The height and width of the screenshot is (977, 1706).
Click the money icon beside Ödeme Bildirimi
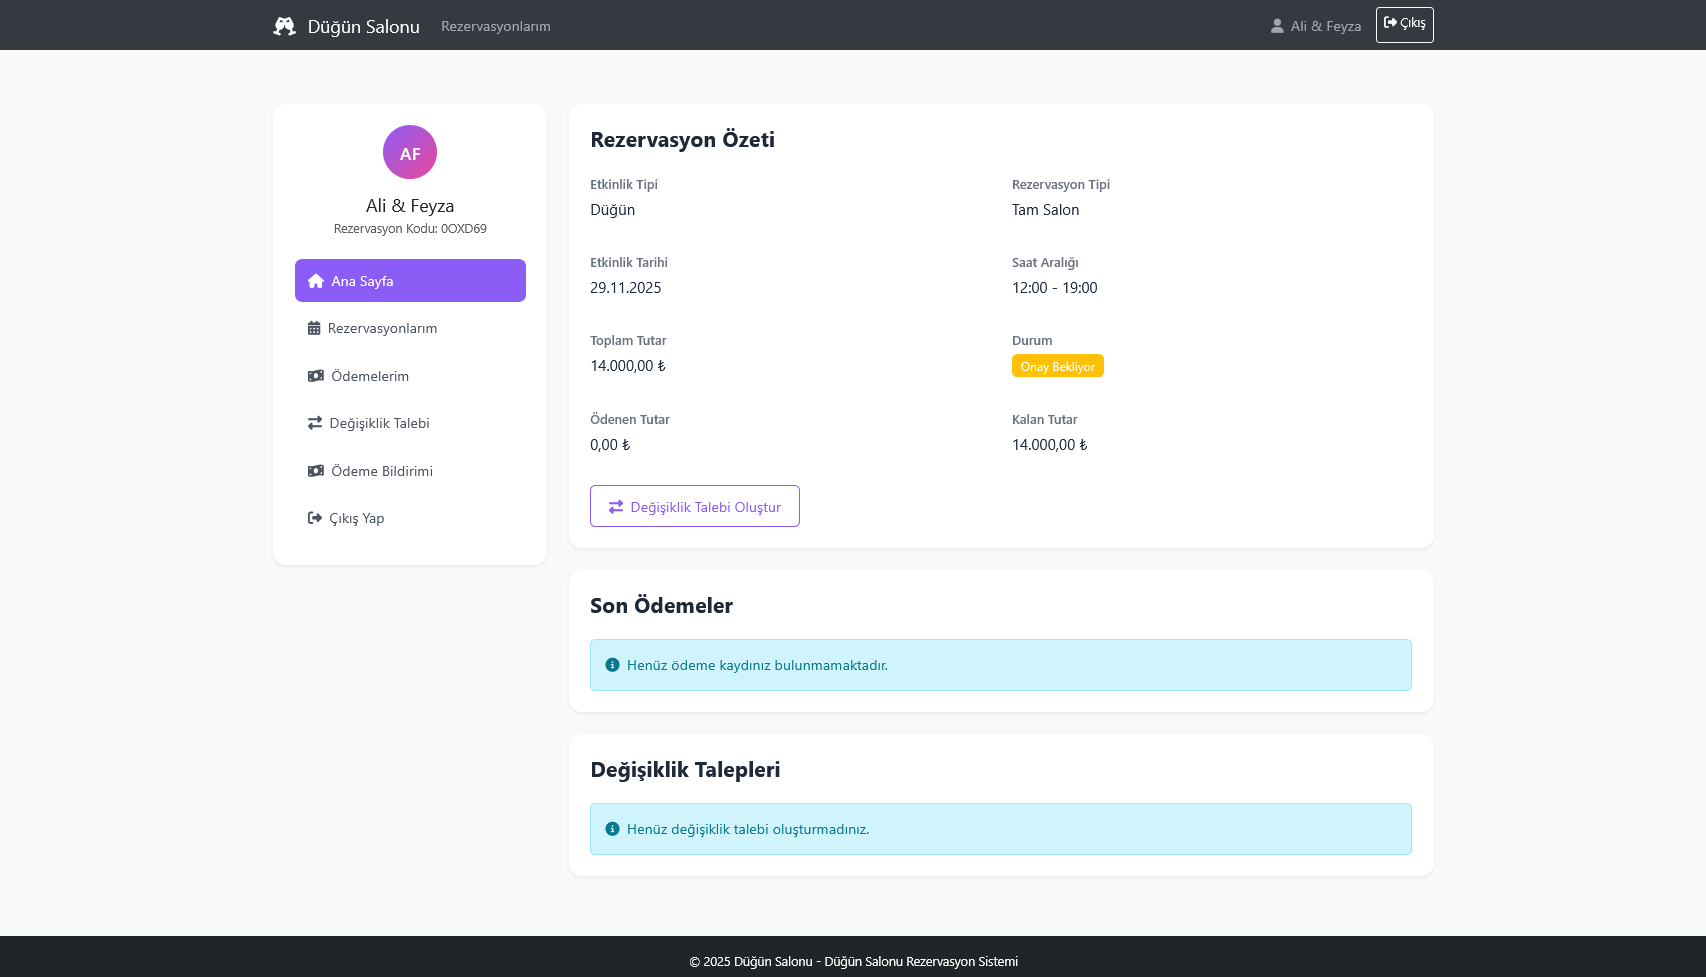point(316,471)
